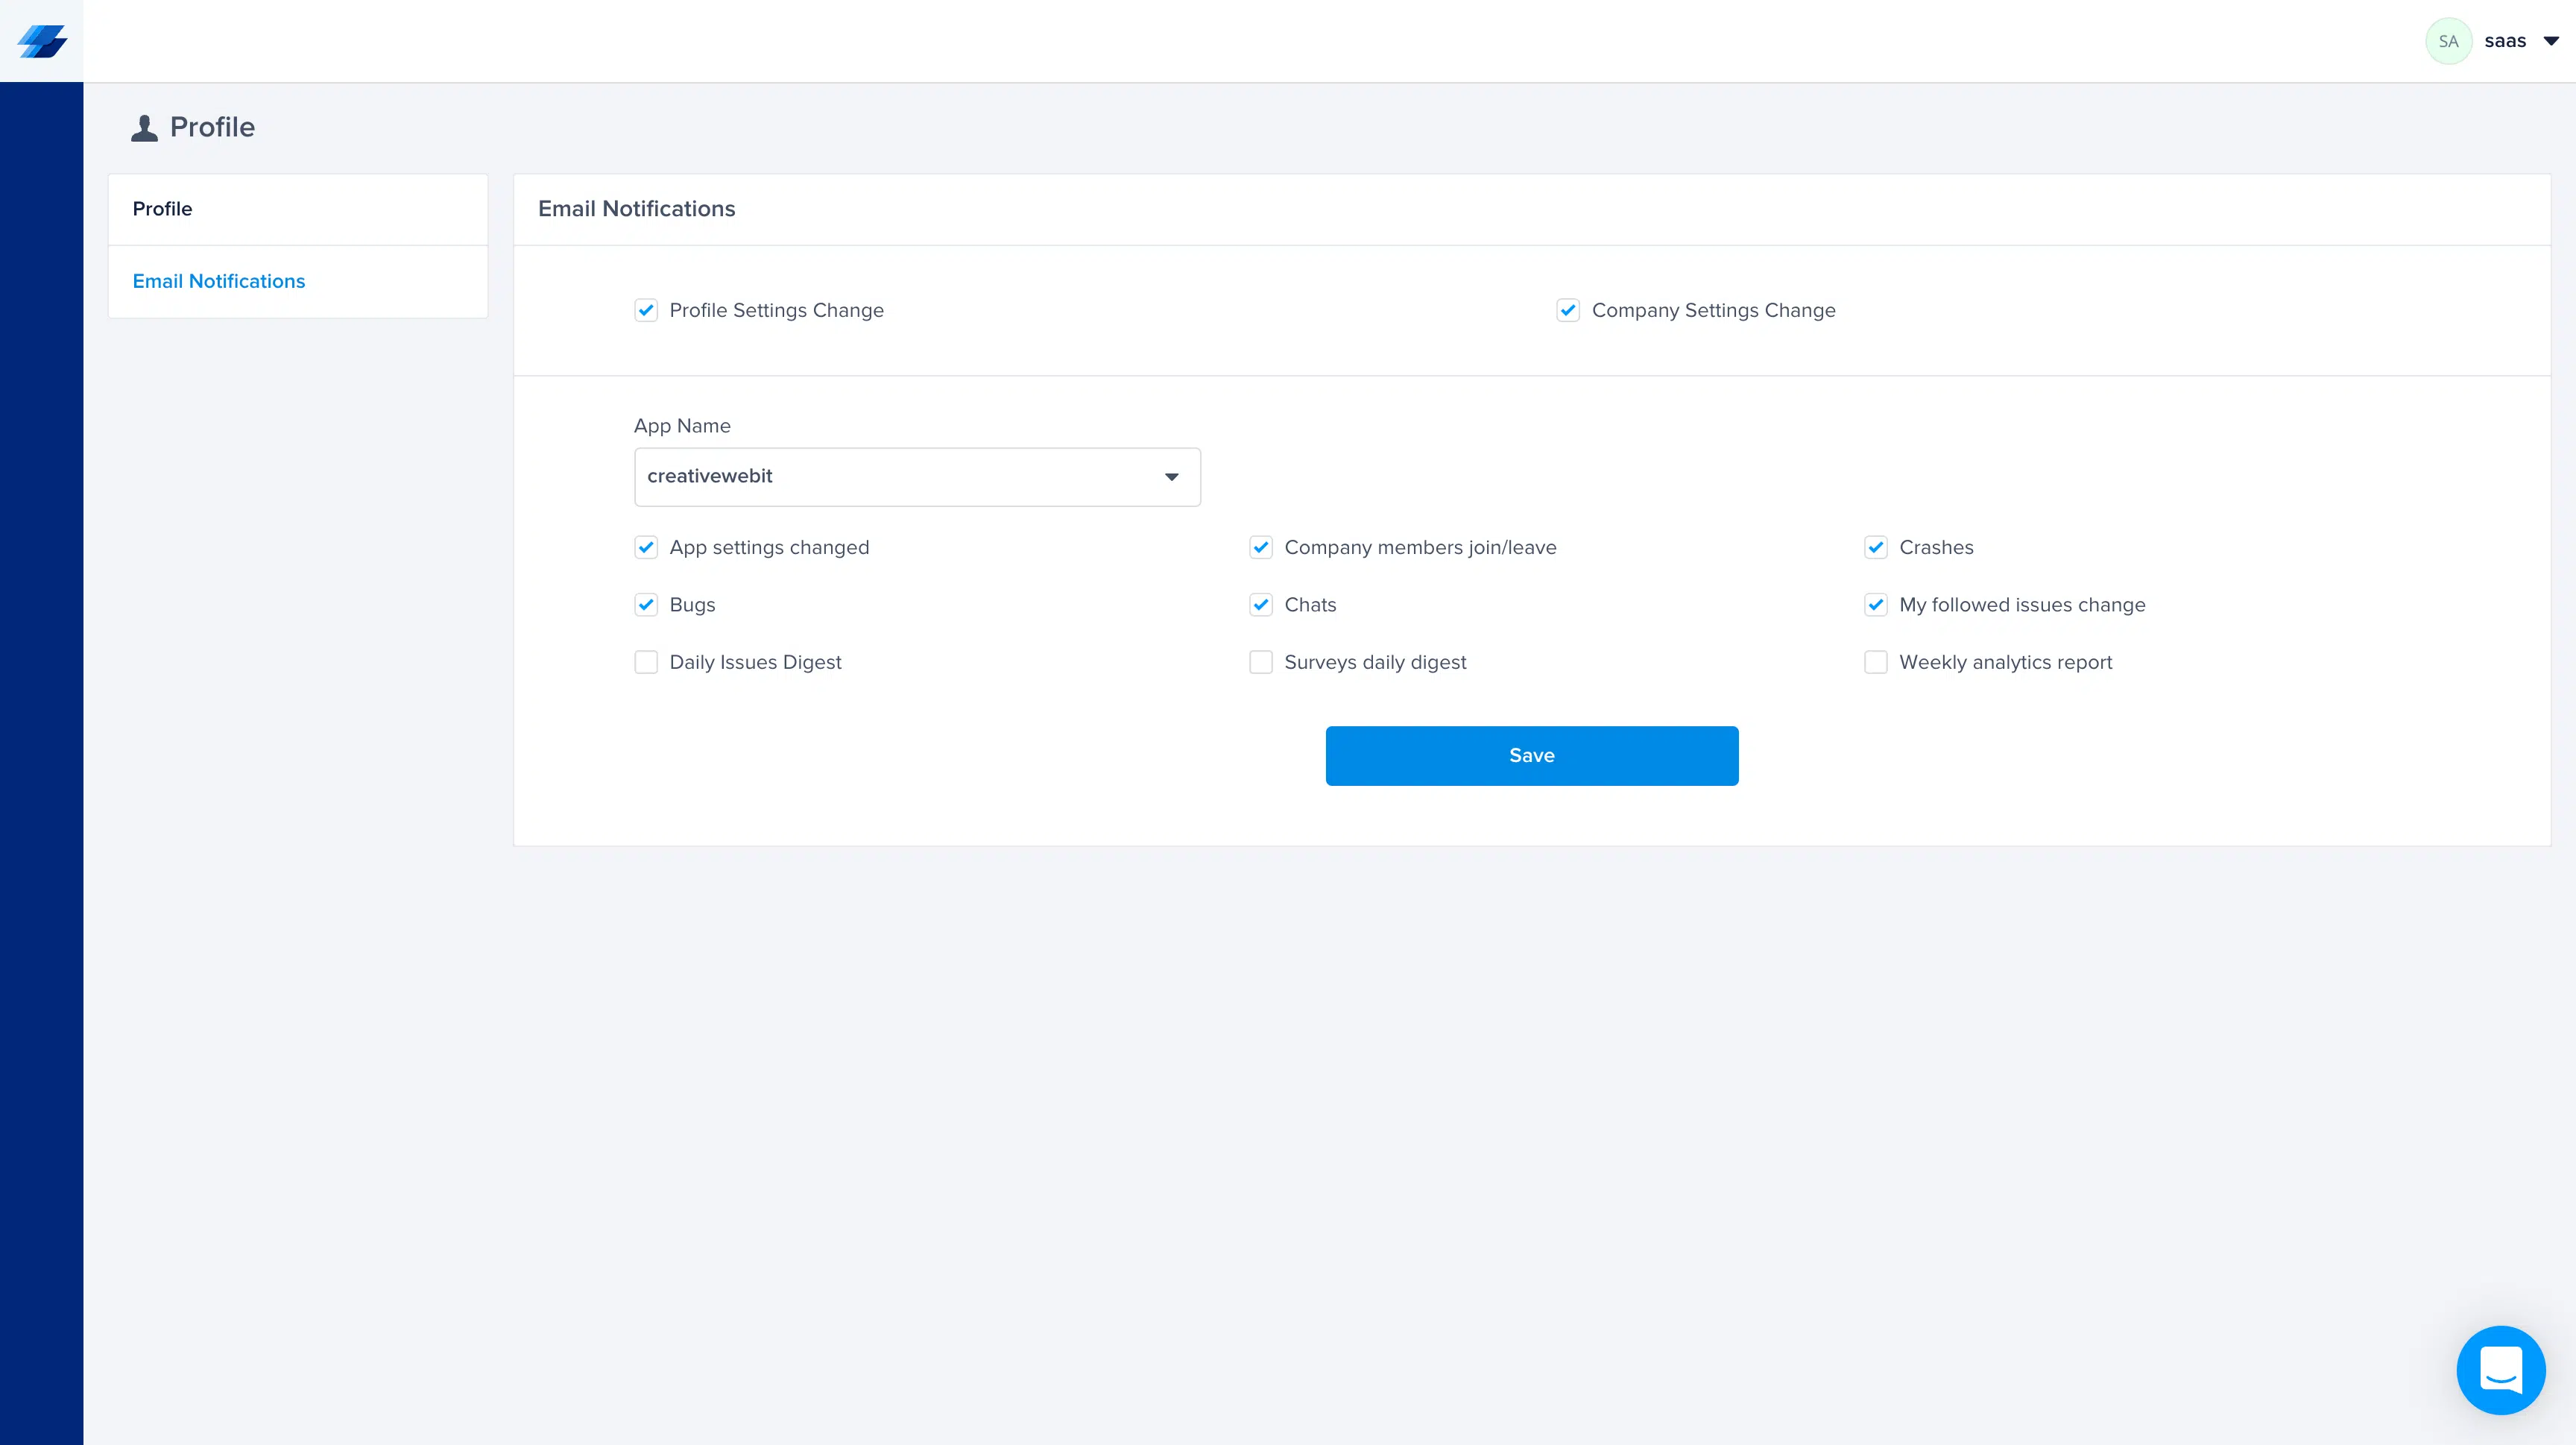
Task: Click the App Name label
Action: (x=682, y=426)
